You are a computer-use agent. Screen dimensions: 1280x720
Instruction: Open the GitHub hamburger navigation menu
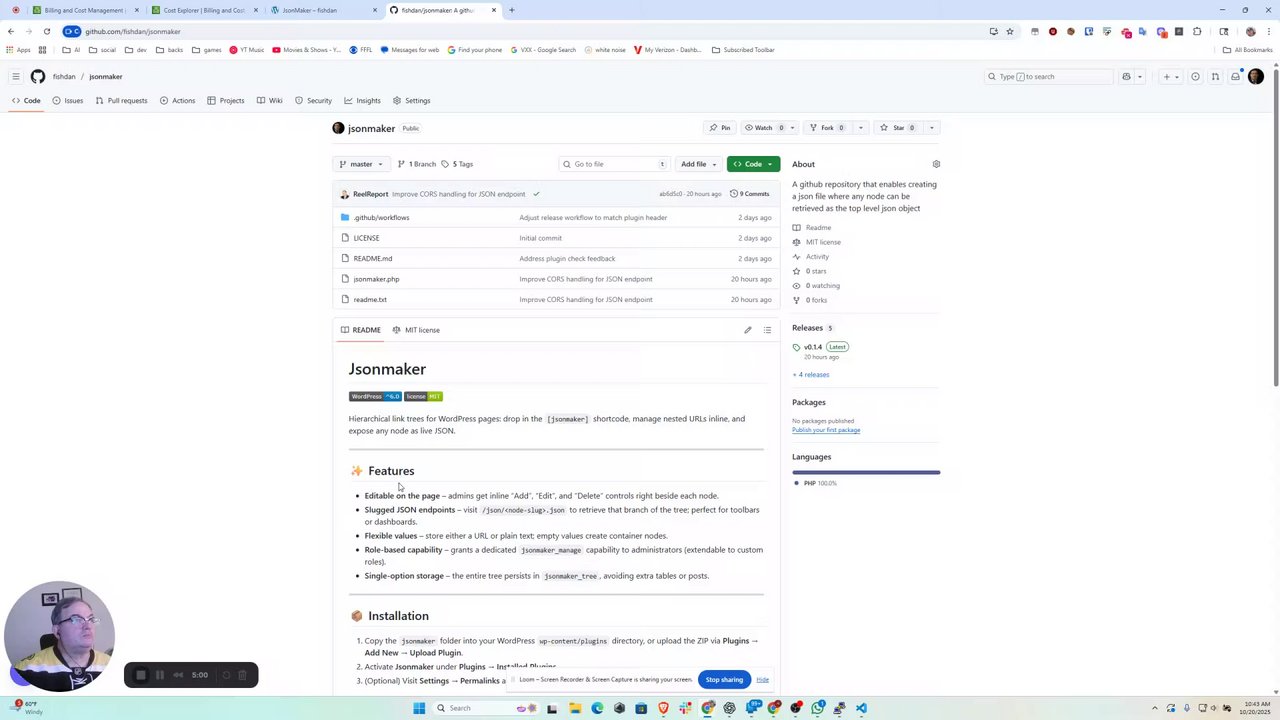point(15,76)
